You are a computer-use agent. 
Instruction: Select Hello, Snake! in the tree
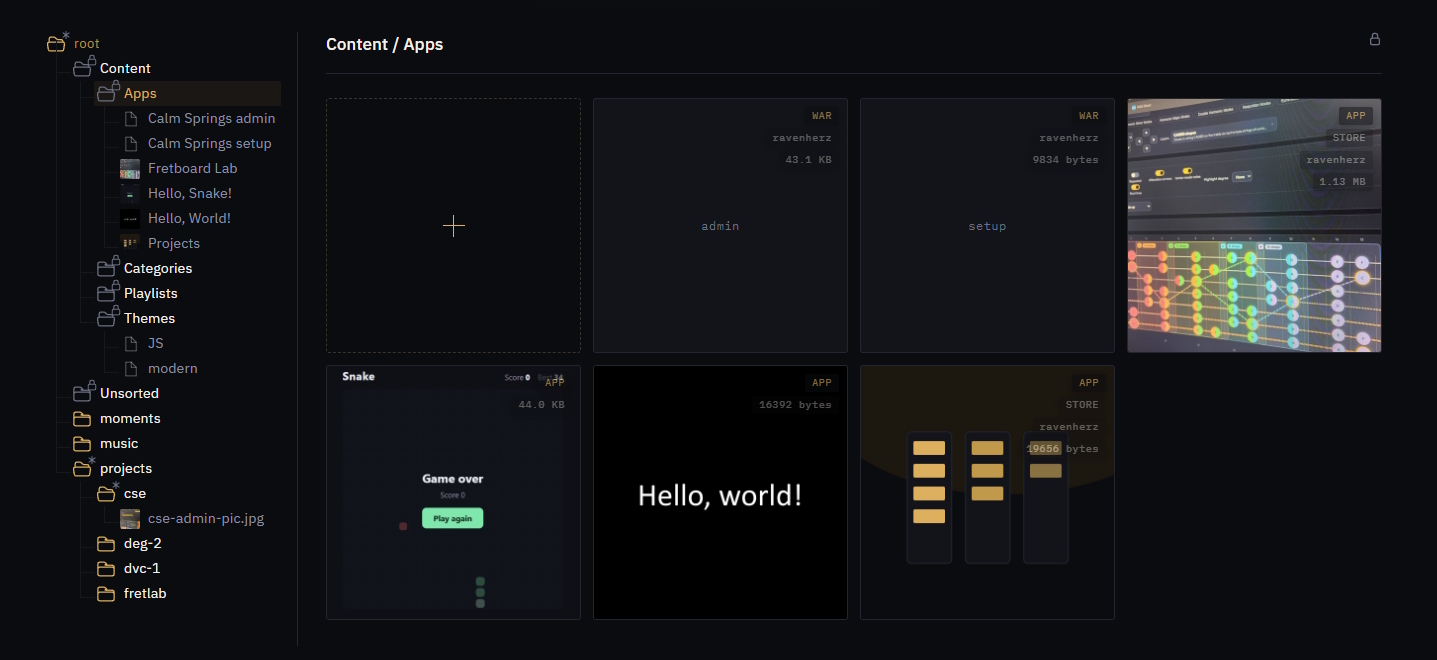tap(190, 193)
